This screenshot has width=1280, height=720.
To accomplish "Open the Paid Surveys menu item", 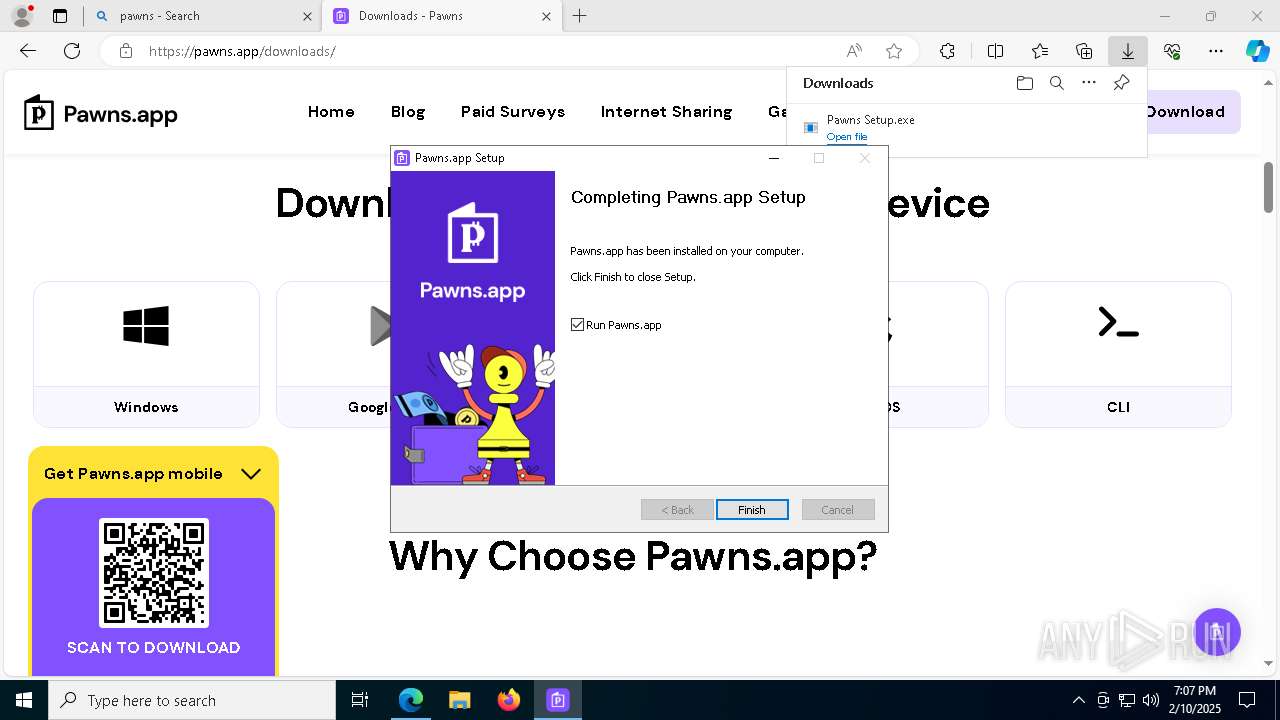I will (x=513, y=112).
